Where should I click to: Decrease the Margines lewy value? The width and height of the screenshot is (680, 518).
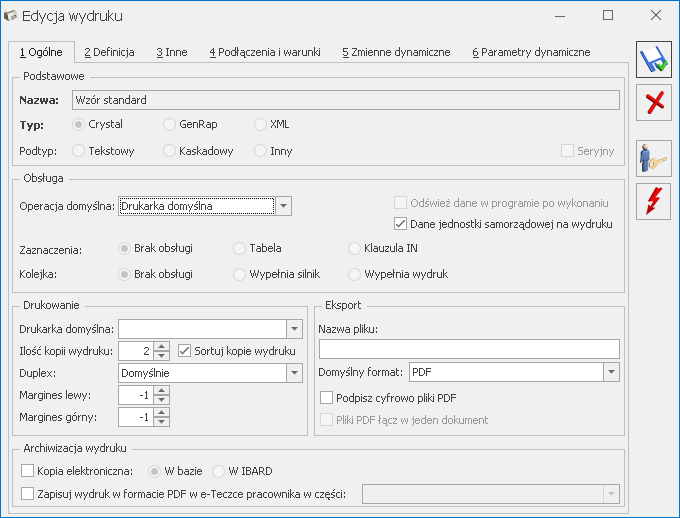tap(162, 400)
